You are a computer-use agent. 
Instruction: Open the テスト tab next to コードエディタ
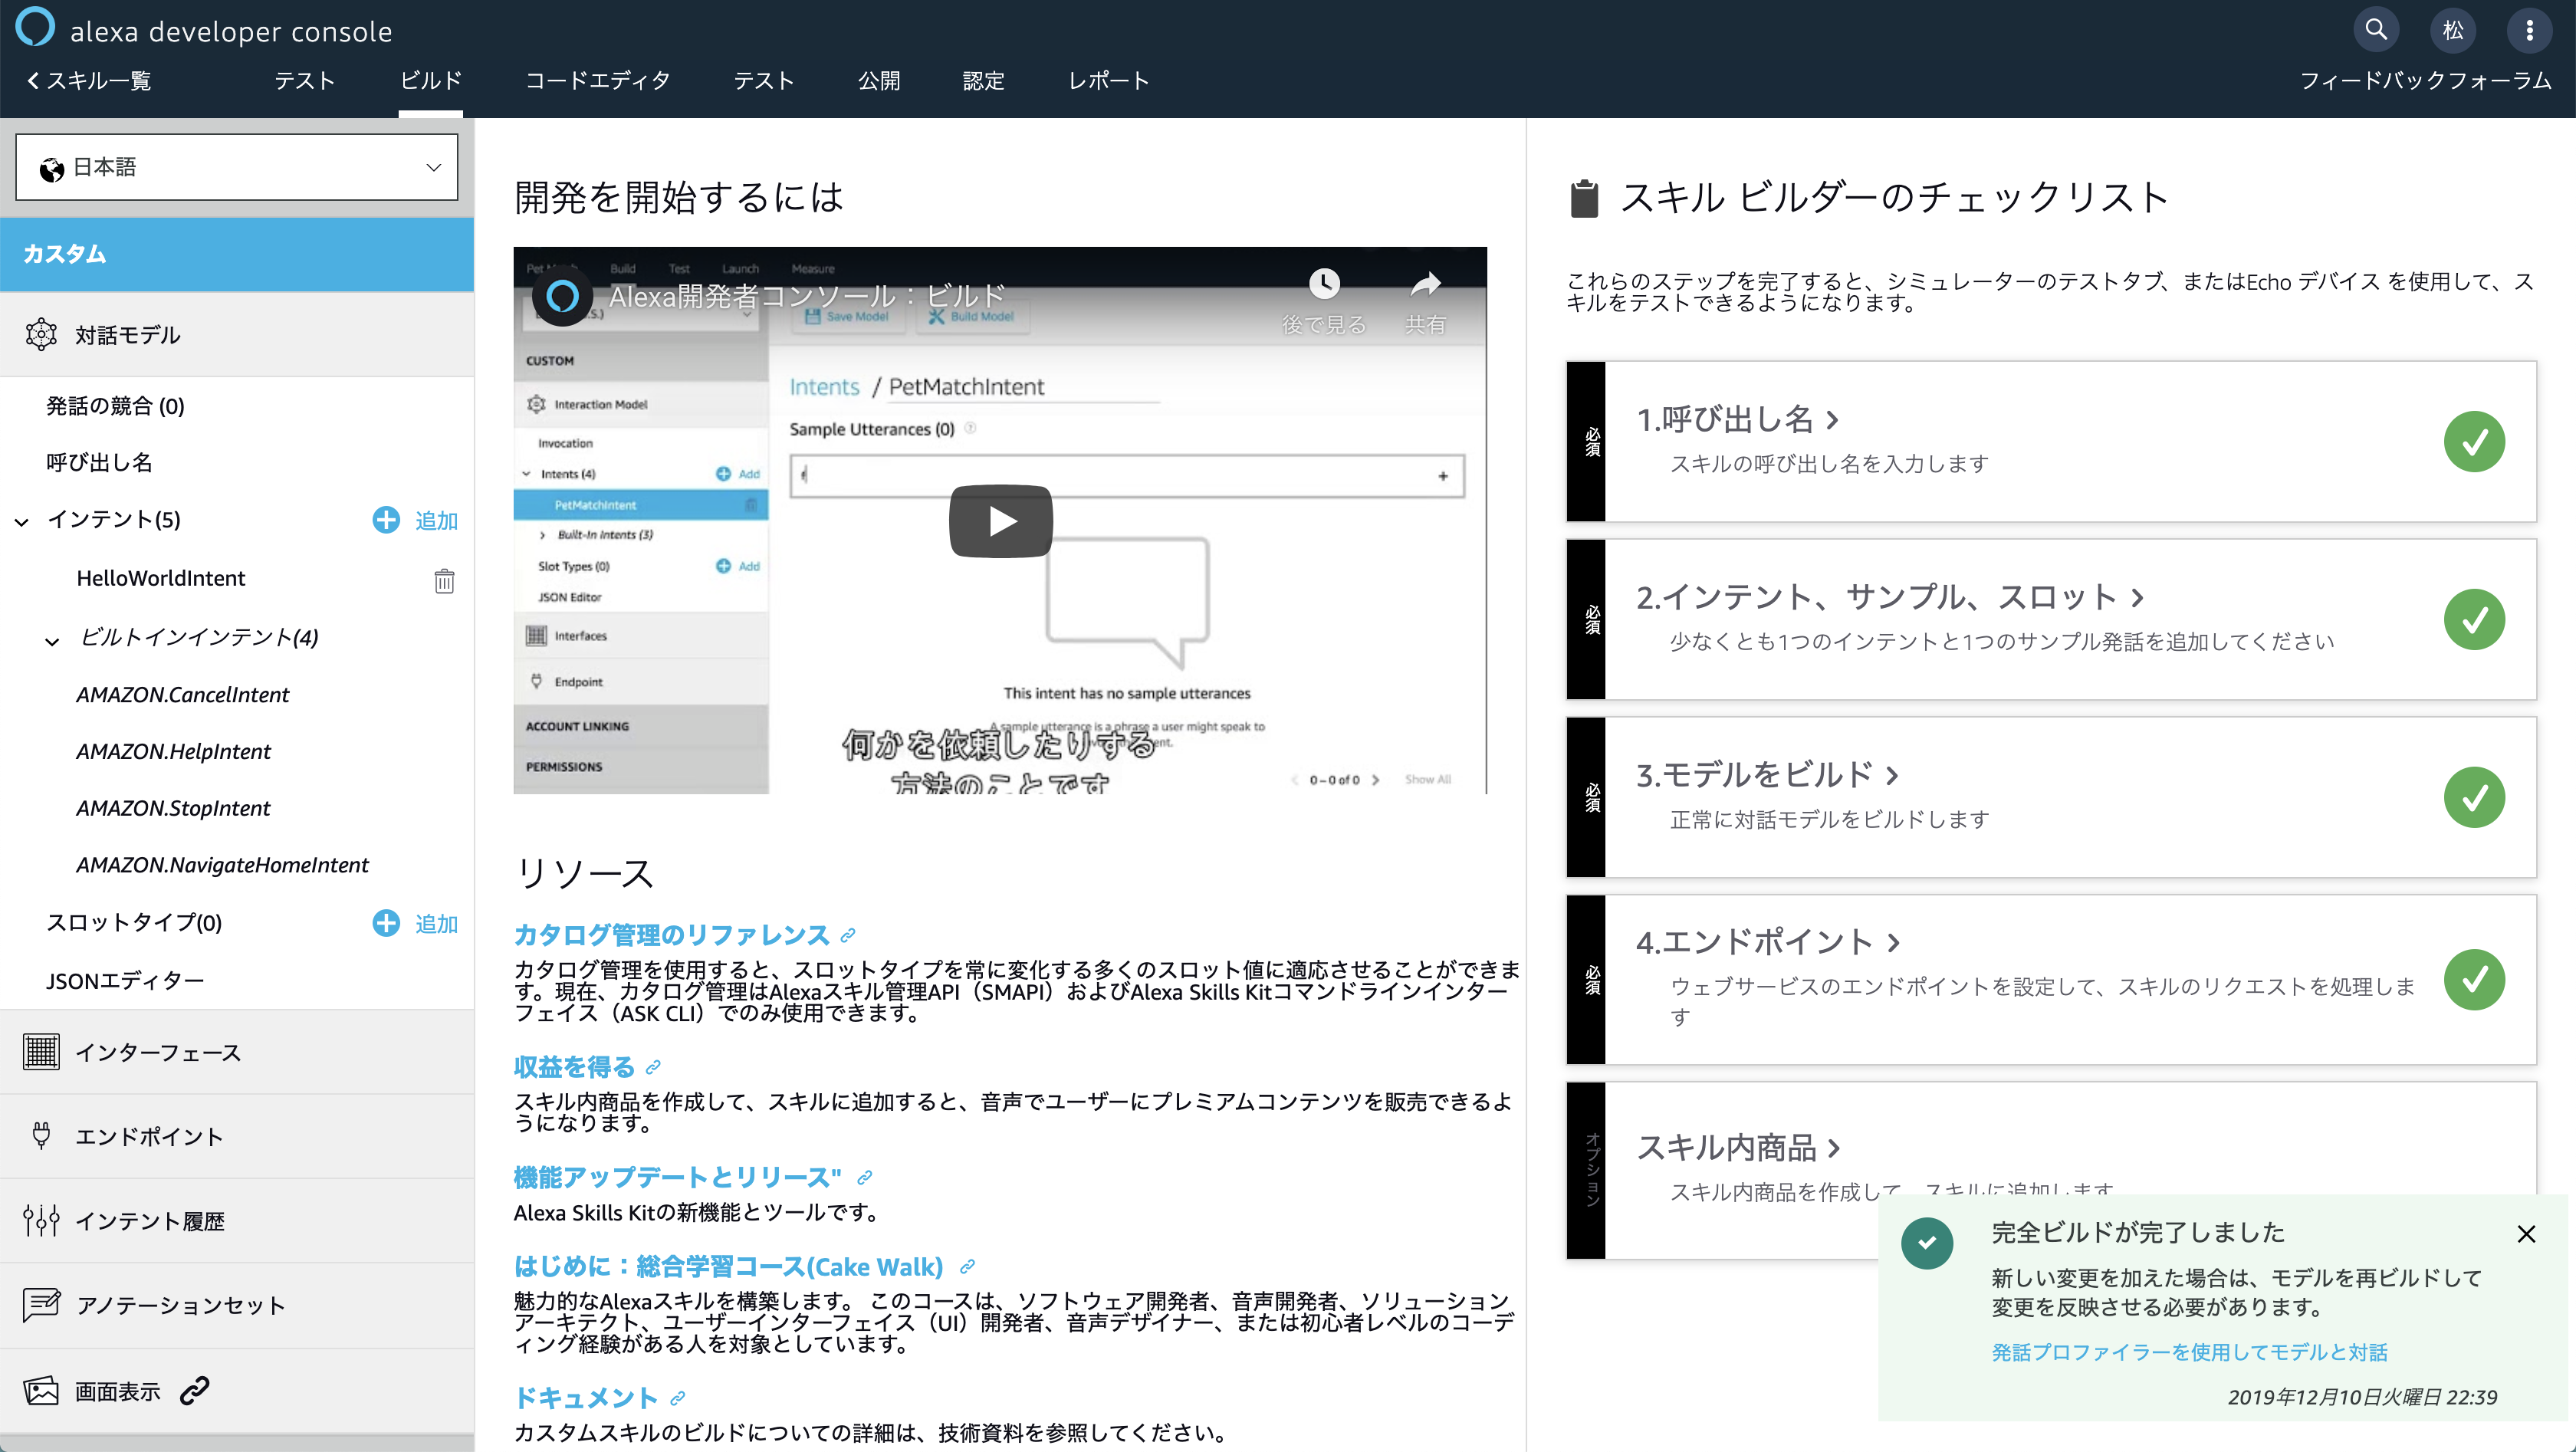763,80
